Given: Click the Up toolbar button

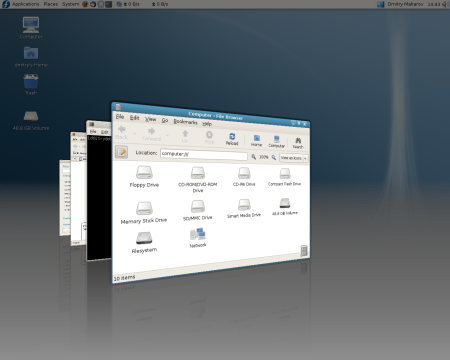Looking at the screenshot, I should [x=185, y=136].
